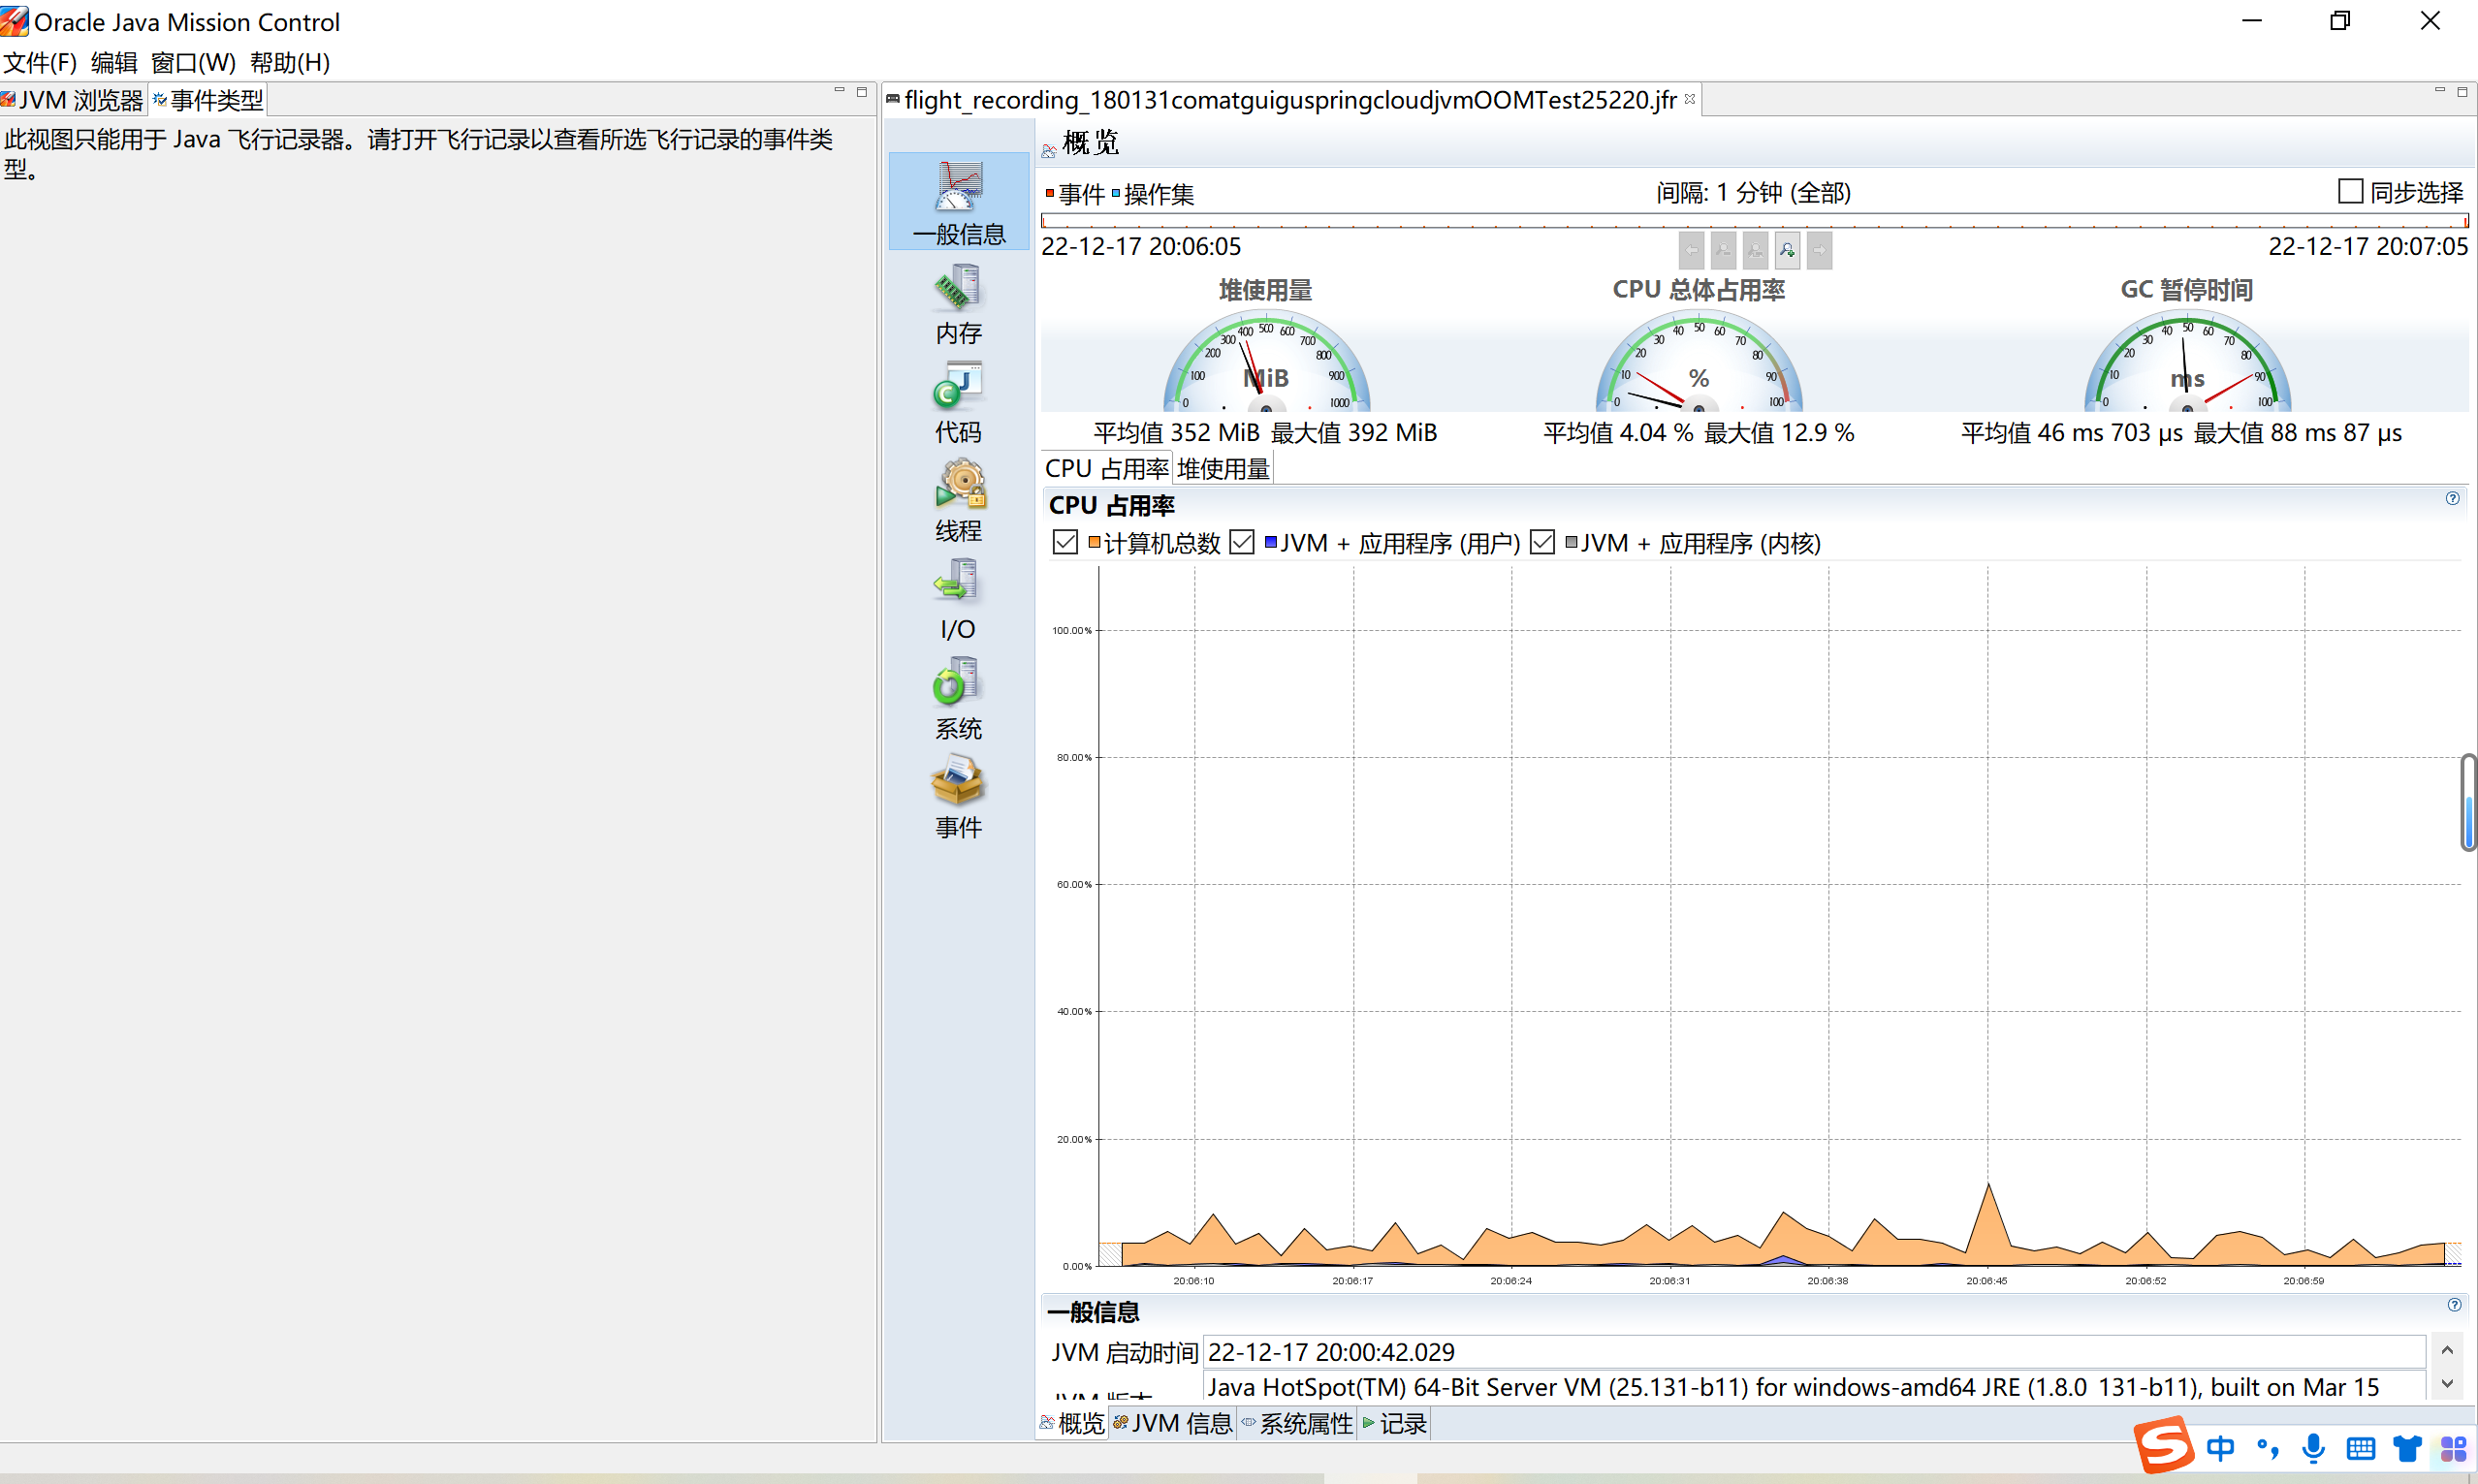
Task: Click the start time 22-12-17 20:06:05
Action: (x=1141, y=246)
